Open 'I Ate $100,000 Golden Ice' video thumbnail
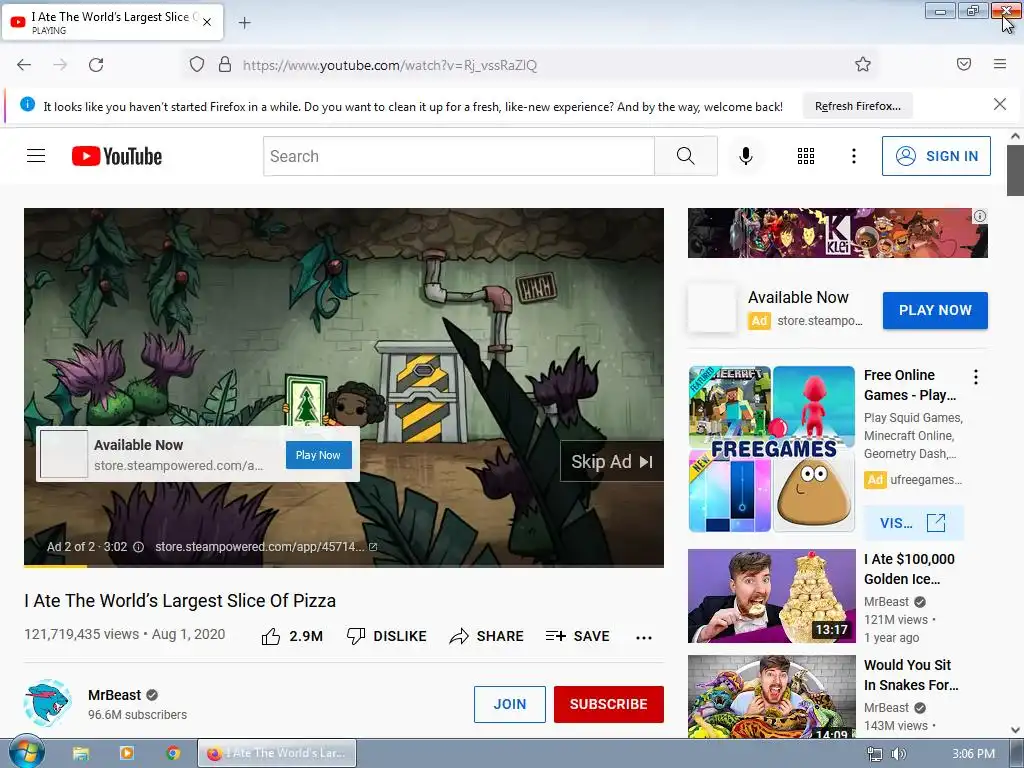This screenshot has height=768, width=1024. (772, 596)
